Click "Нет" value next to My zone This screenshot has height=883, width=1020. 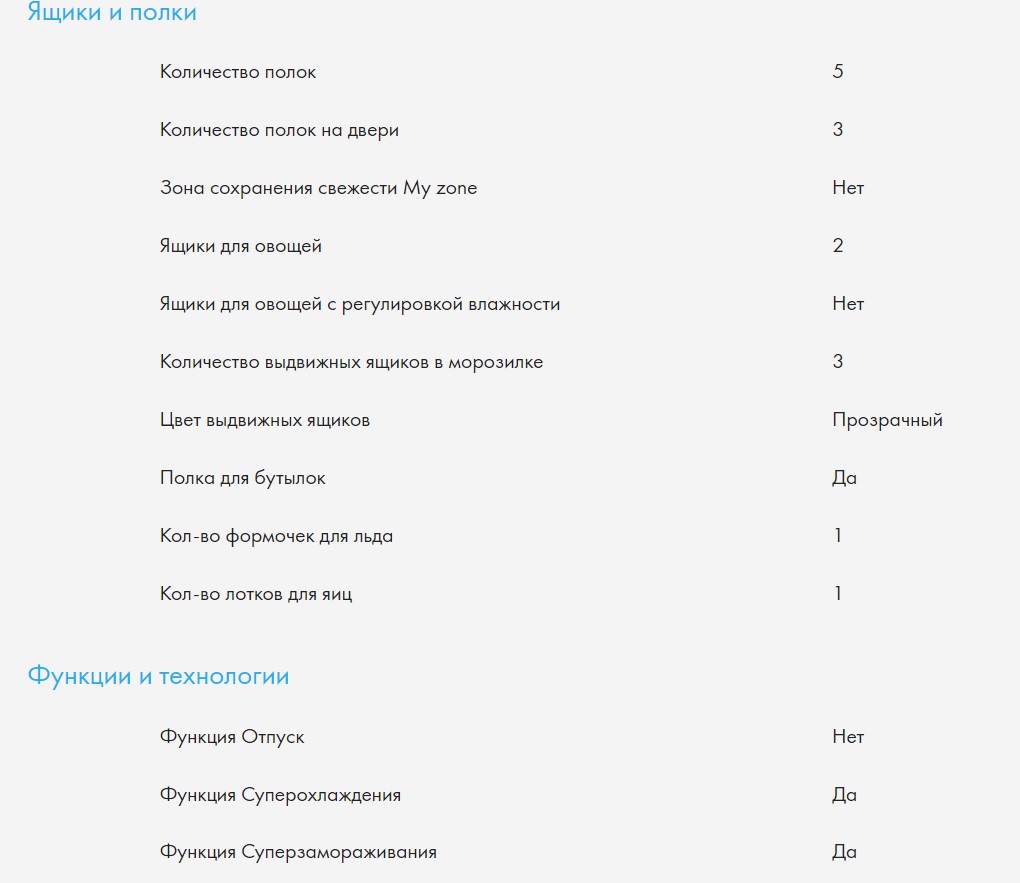848,188
